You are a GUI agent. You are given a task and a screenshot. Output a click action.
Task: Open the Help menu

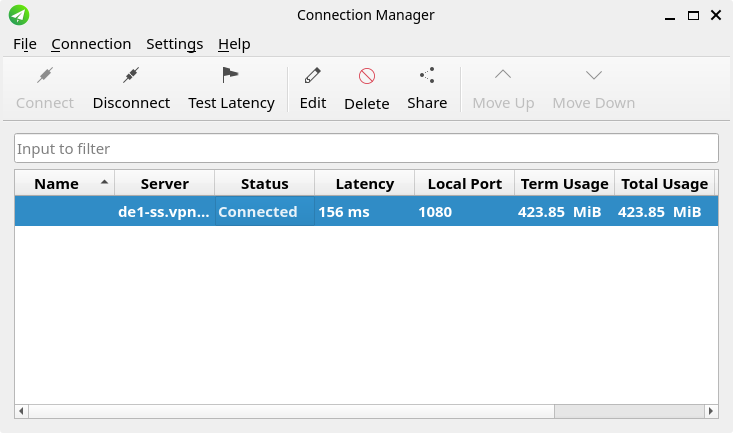(234, 44)
